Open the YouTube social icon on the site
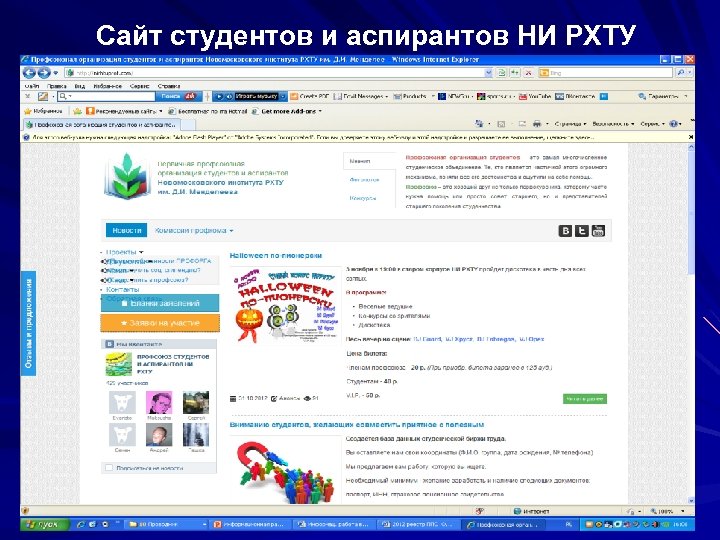720x540 pixels. pos(598,231)
